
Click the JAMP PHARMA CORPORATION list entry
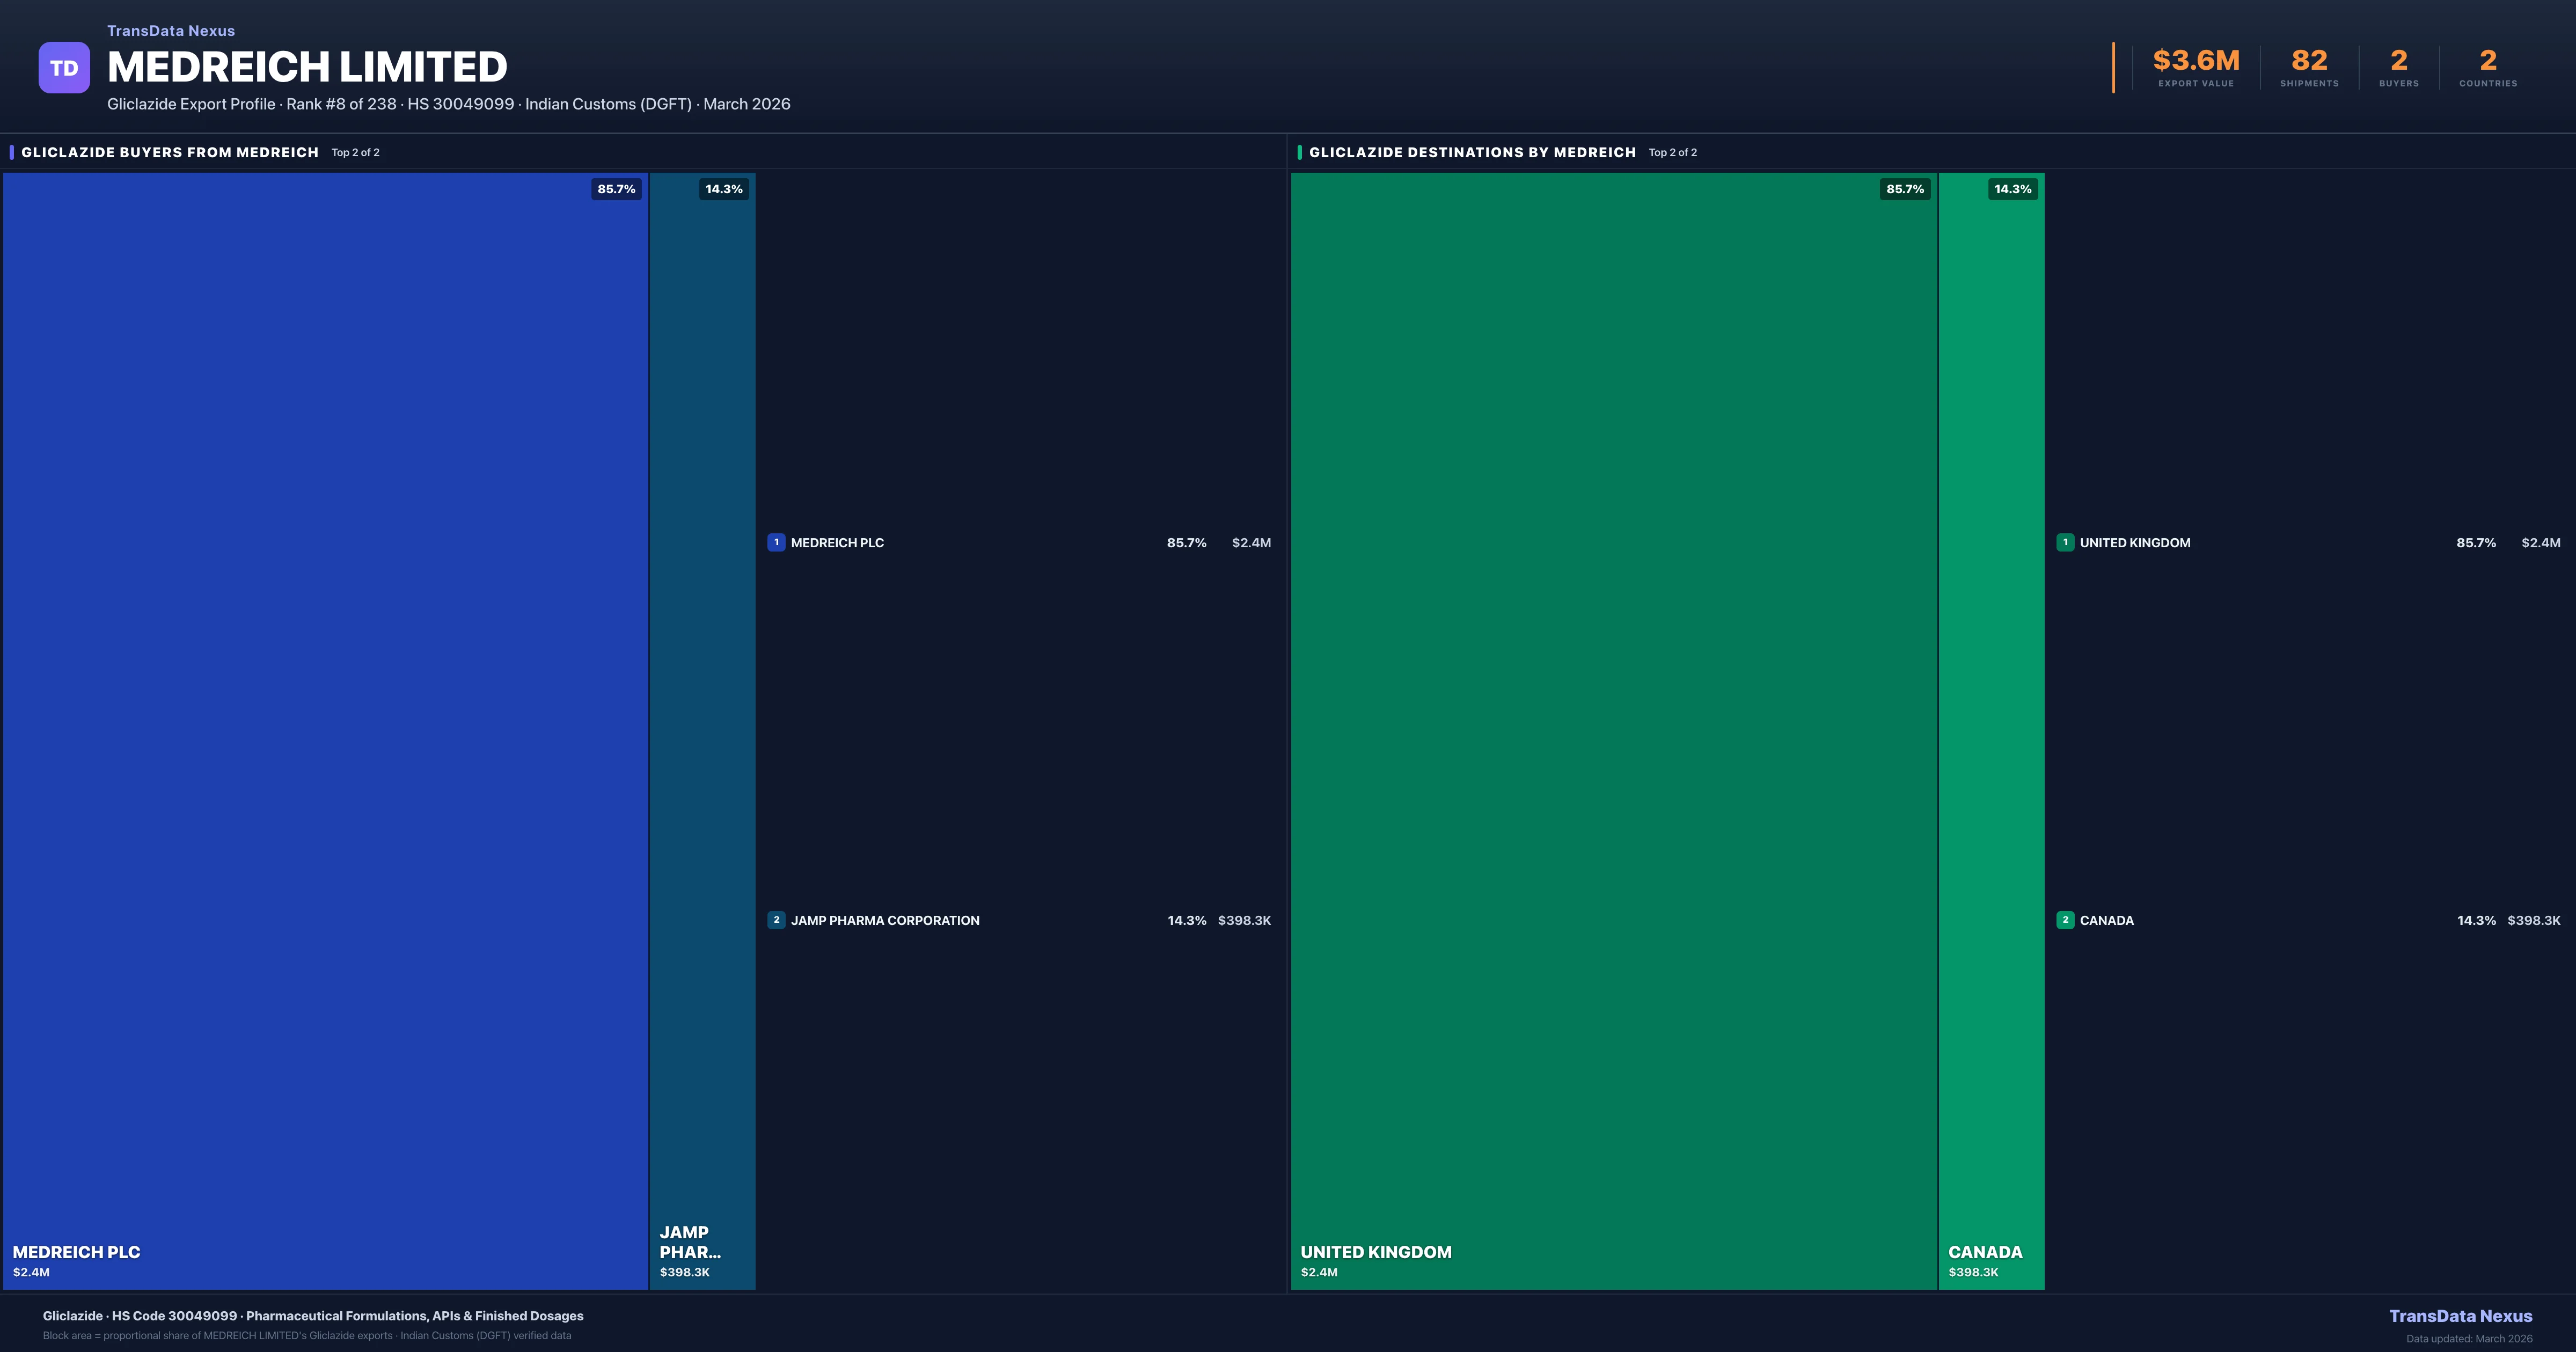[885, 920]
